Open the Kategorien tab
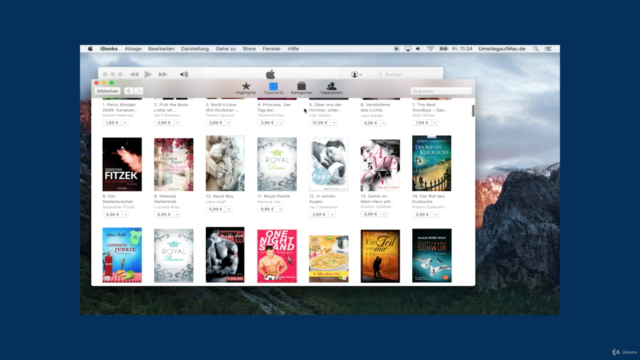This screenshot has width=640, height=360. coord(301,88)
